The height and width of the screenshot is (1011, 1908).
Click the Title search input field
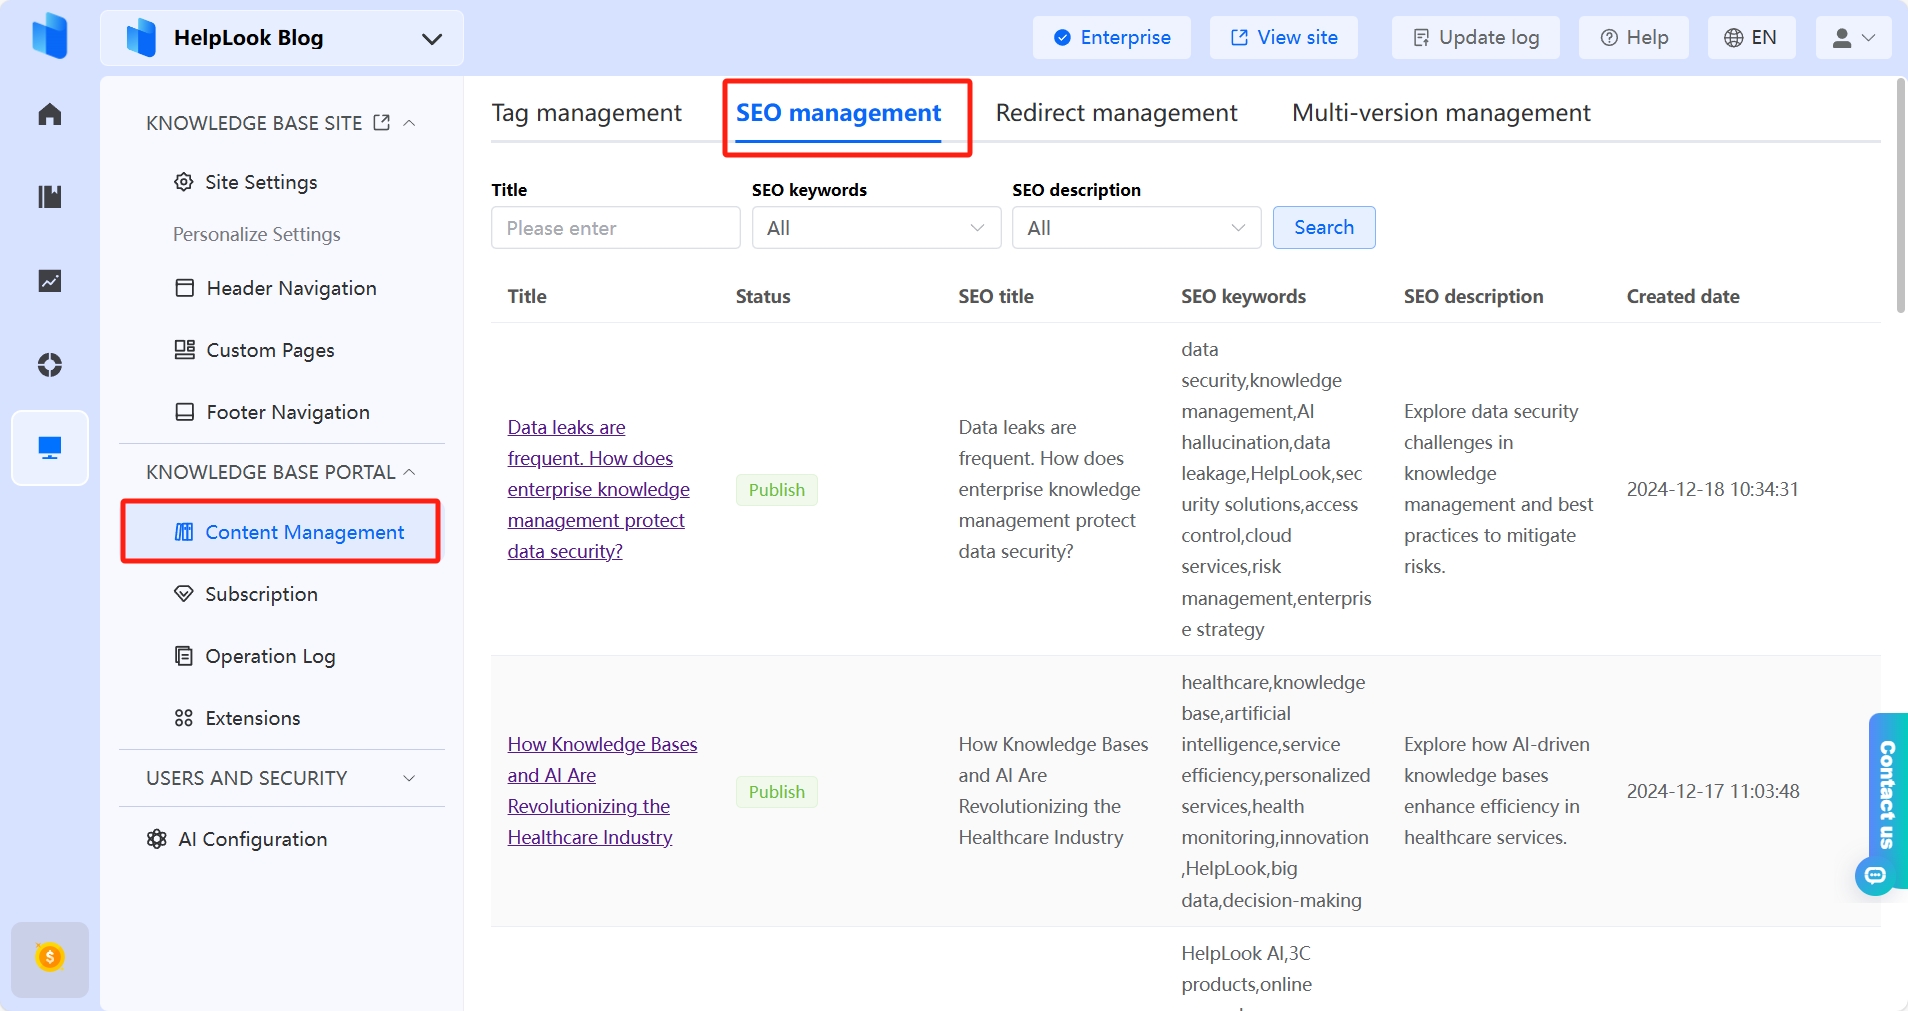point(615,228)
